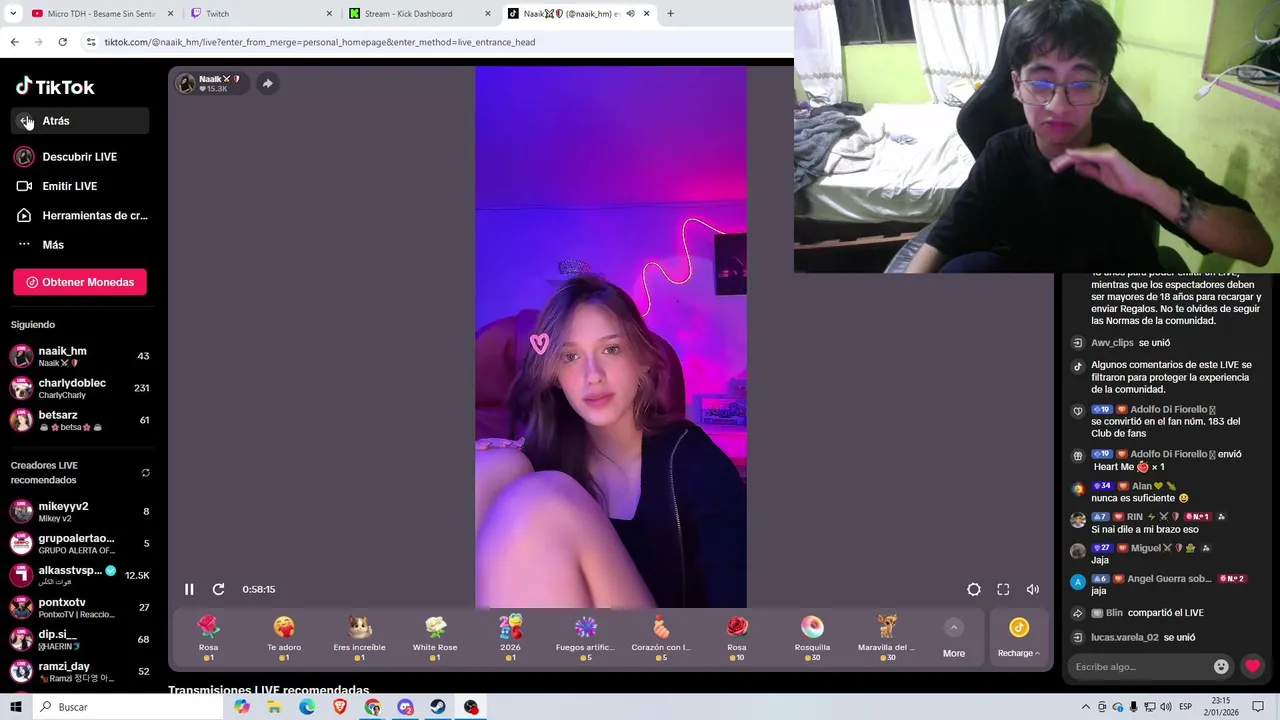The height and width of the screenshot is (720, 1280).
Task: Open Steam from the taskbar
Action: pyautogui.click(x=438, y=707)
